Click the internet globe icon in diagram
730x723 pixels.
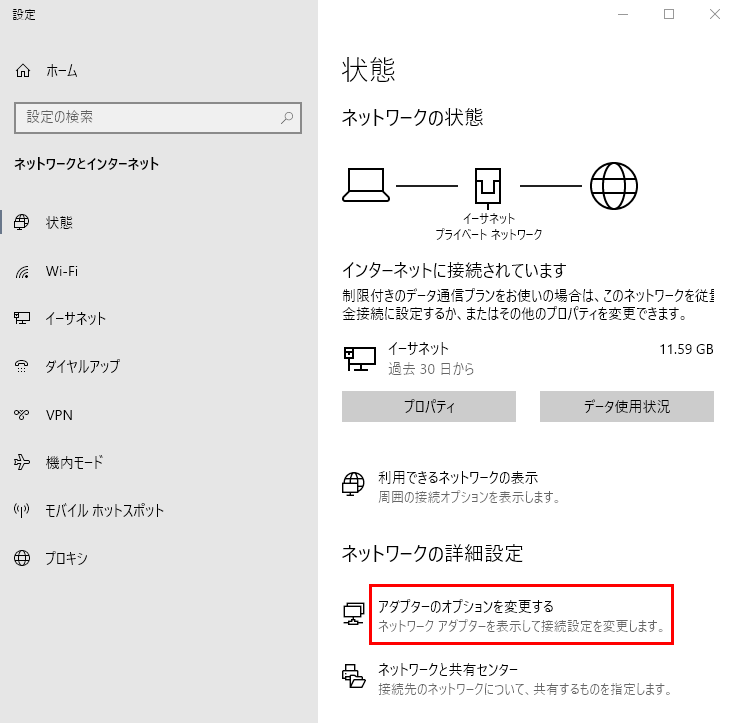pos(614,186)
